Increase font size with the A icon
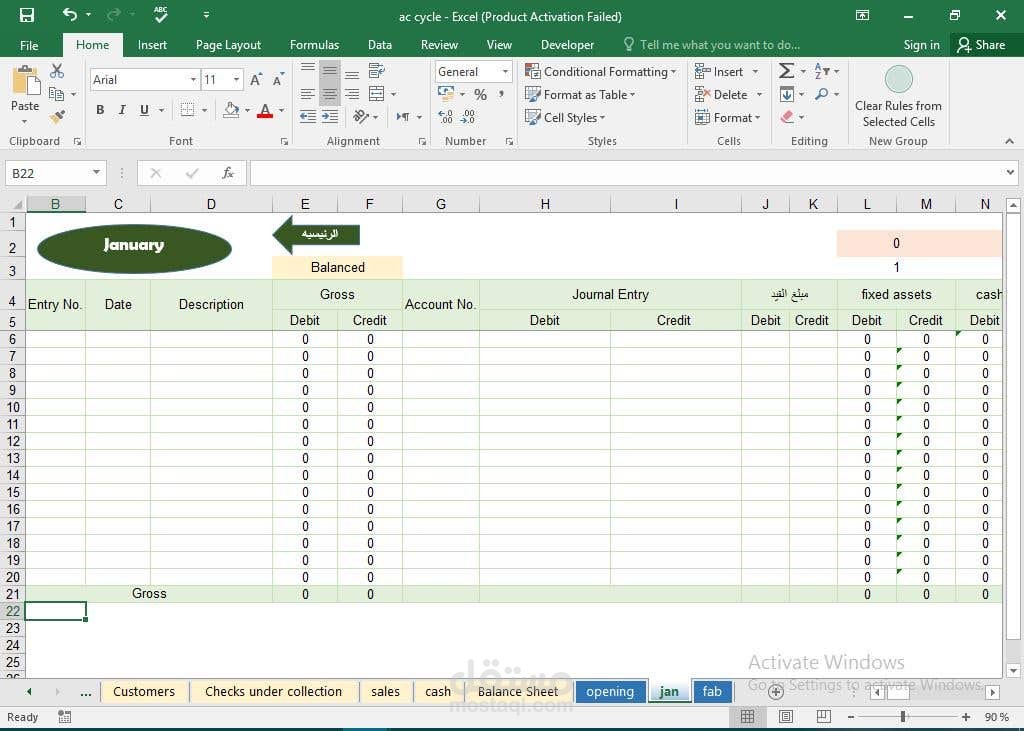Screen dimensions: 1024x731 click(x=257, y=80)
